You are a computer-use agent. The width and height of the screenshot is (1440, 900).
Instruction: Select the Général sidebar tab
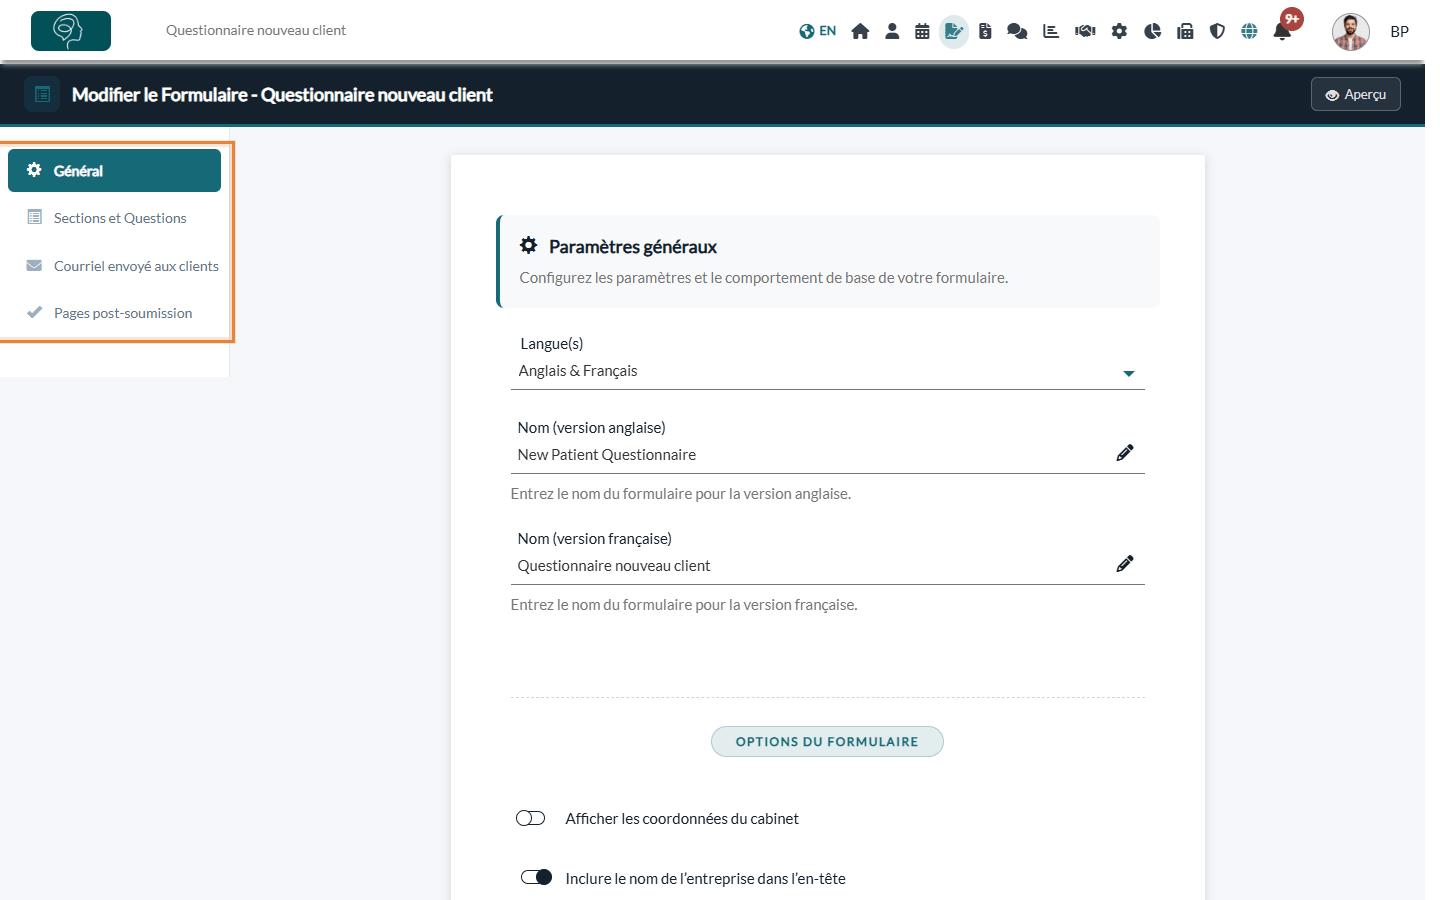pyautogui.click(x=114, y=171)
